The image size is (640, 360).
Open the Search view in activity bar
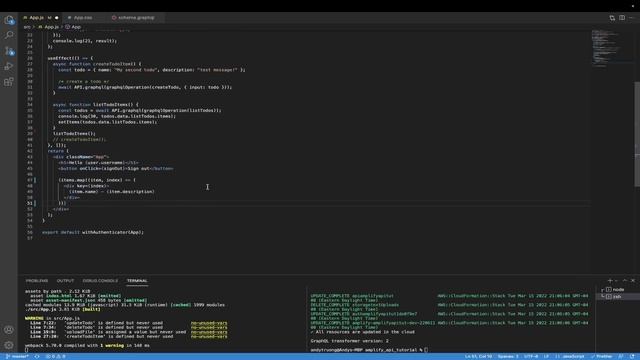click(9, 35)
